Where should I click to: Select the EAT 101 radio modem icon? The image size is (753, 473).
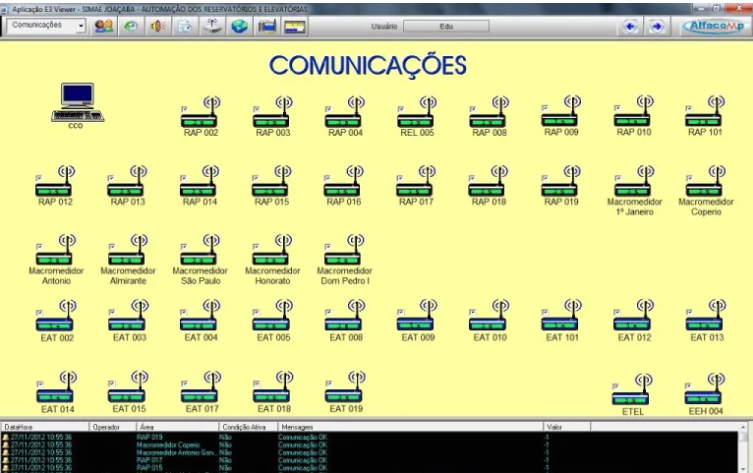click(562, 318)
